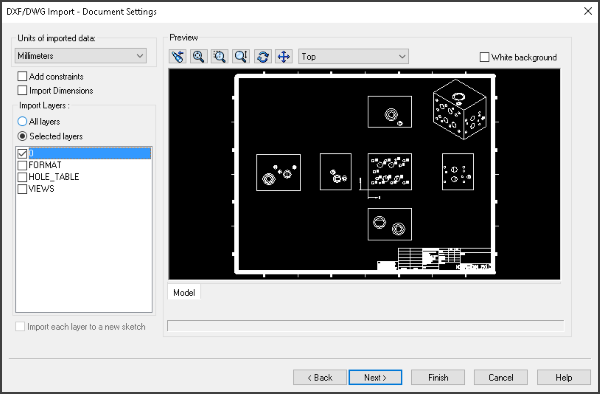
Task: Click the isometric block view in the preview
Action: [460, 109]
